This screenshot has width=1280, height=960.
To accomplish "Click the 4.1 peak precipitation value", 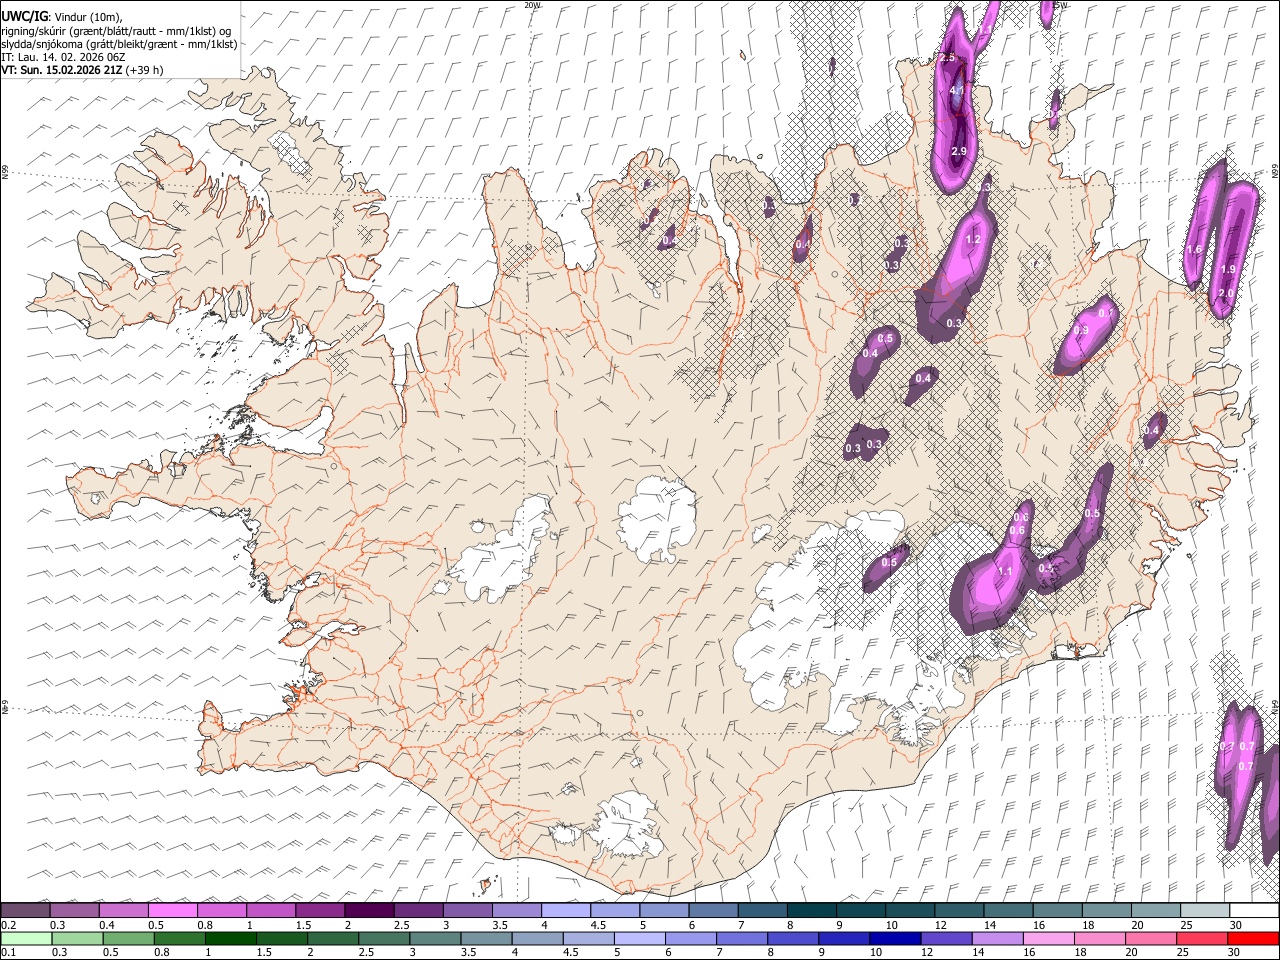I will (x=957, y=91).
